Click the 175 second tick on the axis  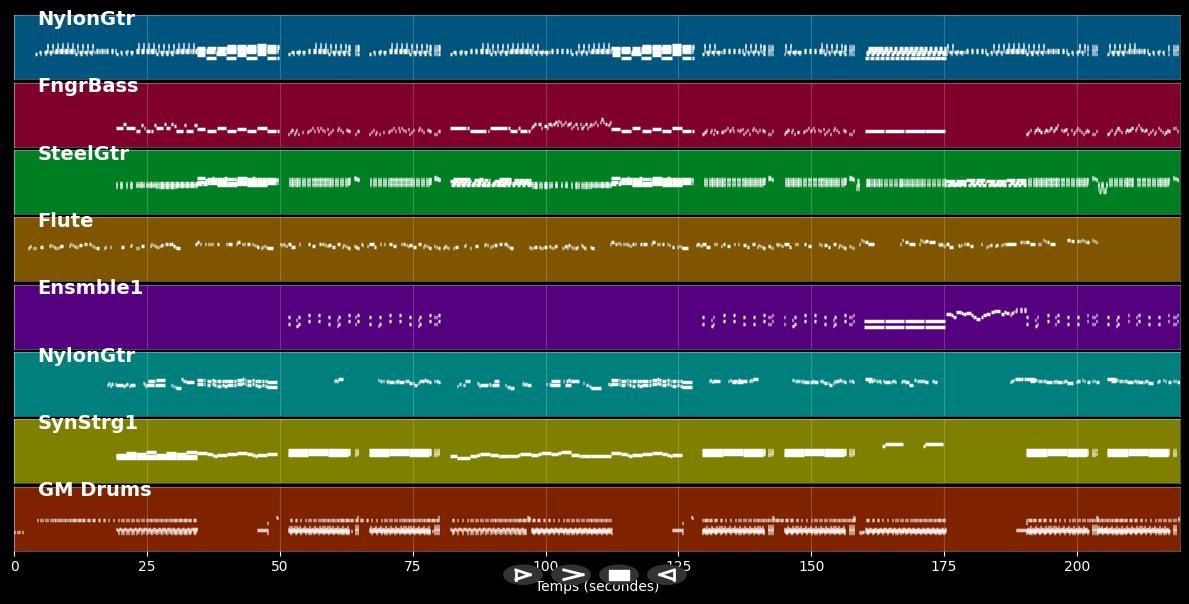point(944,567)
